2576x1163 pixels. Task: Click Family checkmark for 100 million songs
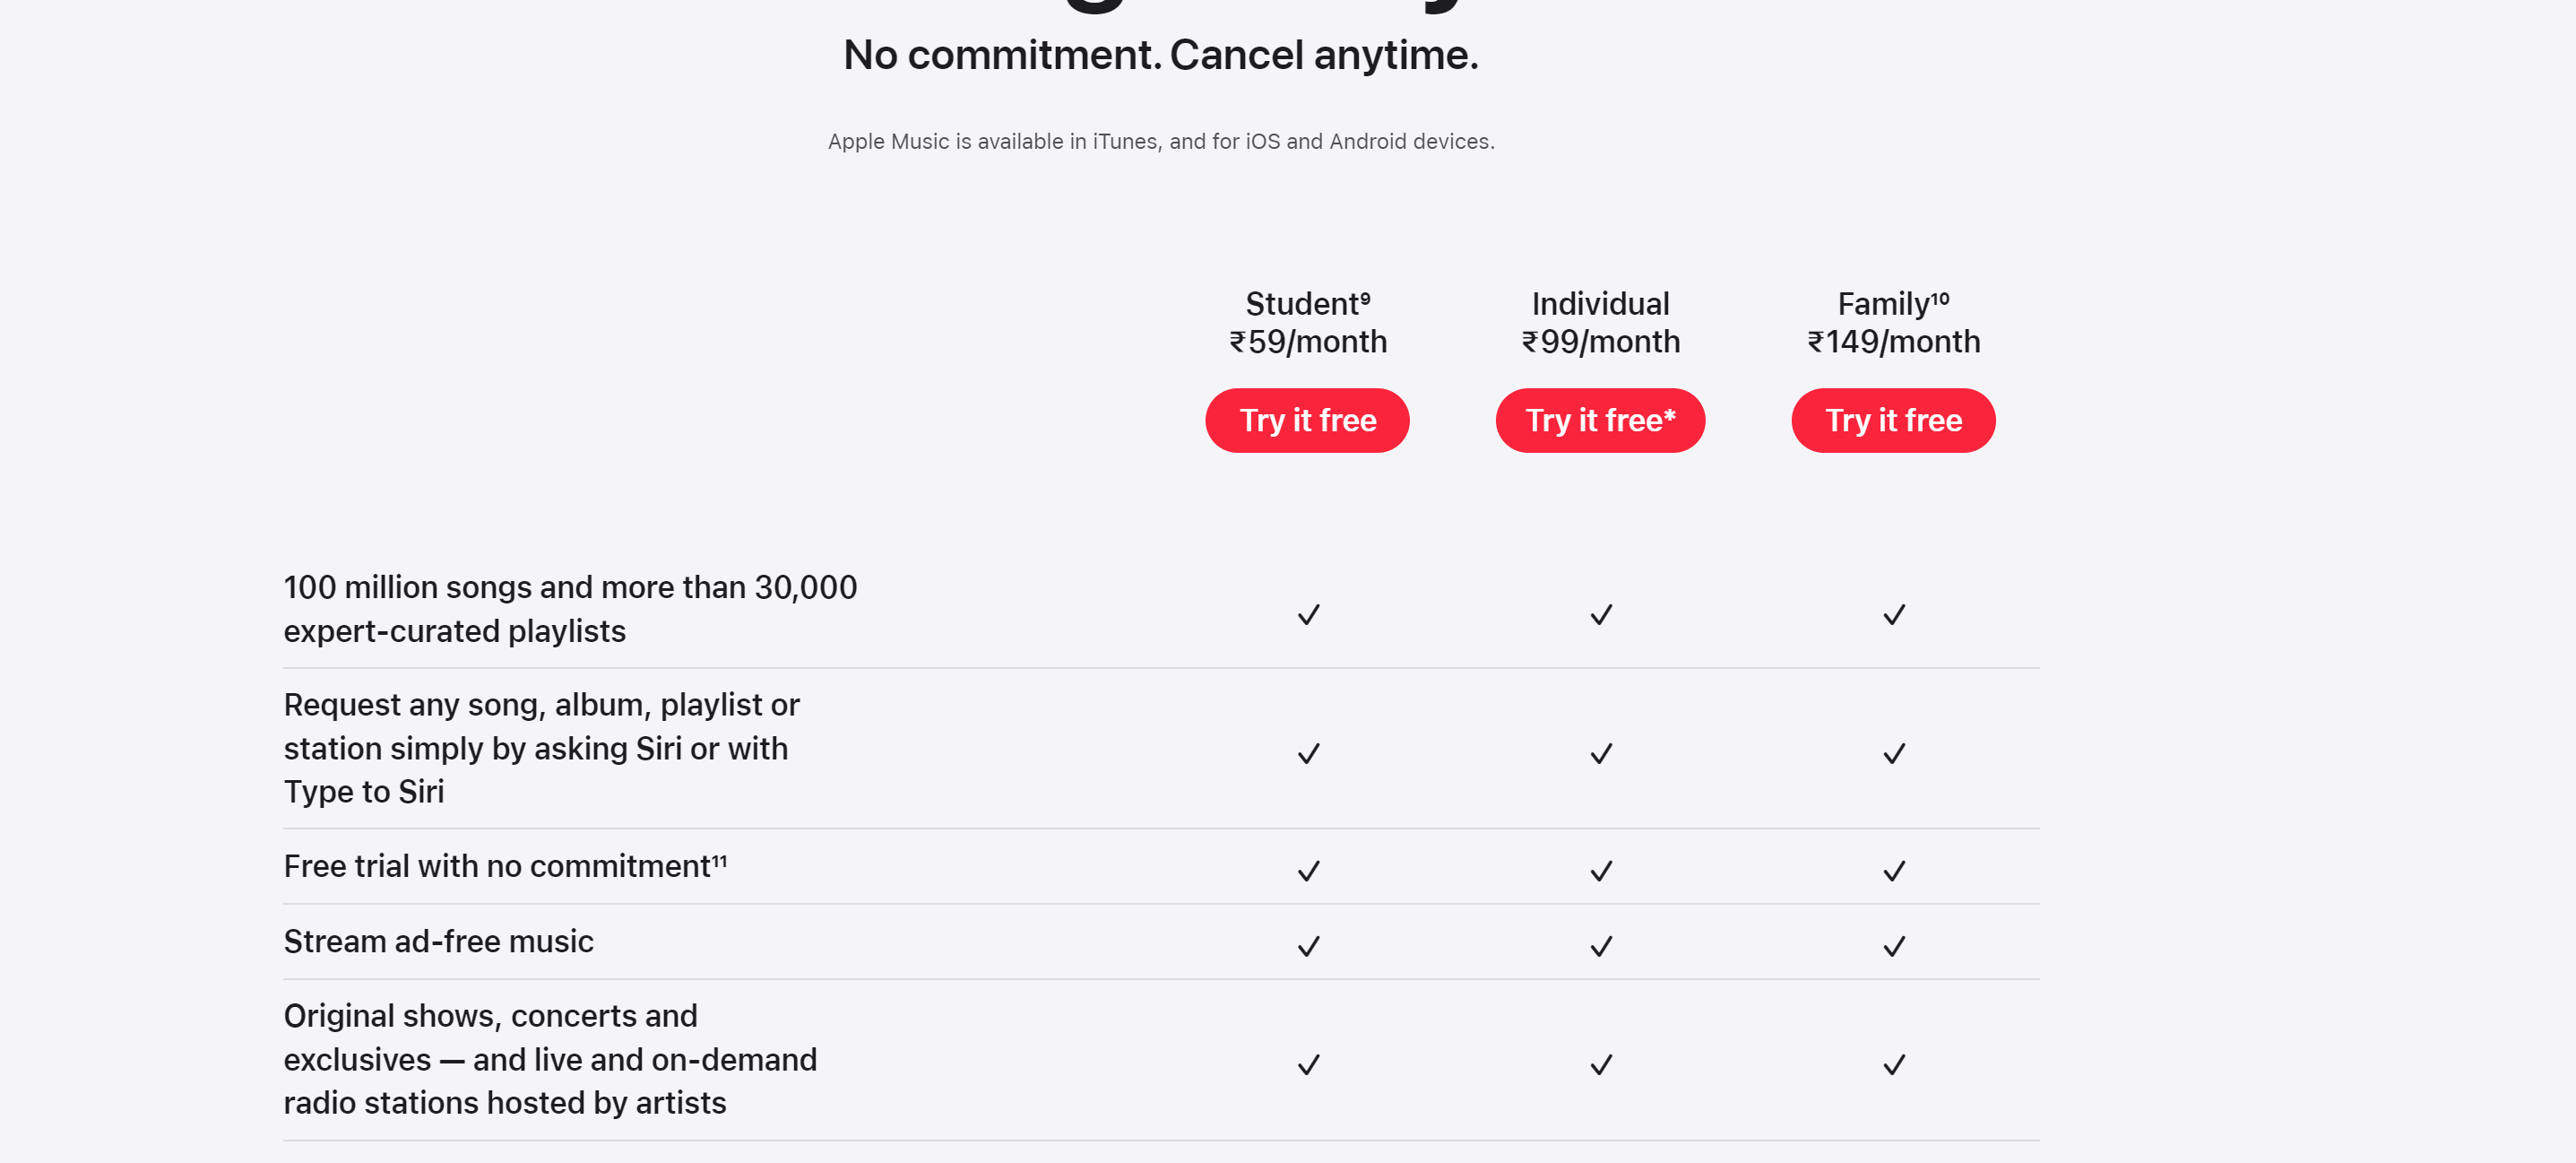1894,614
